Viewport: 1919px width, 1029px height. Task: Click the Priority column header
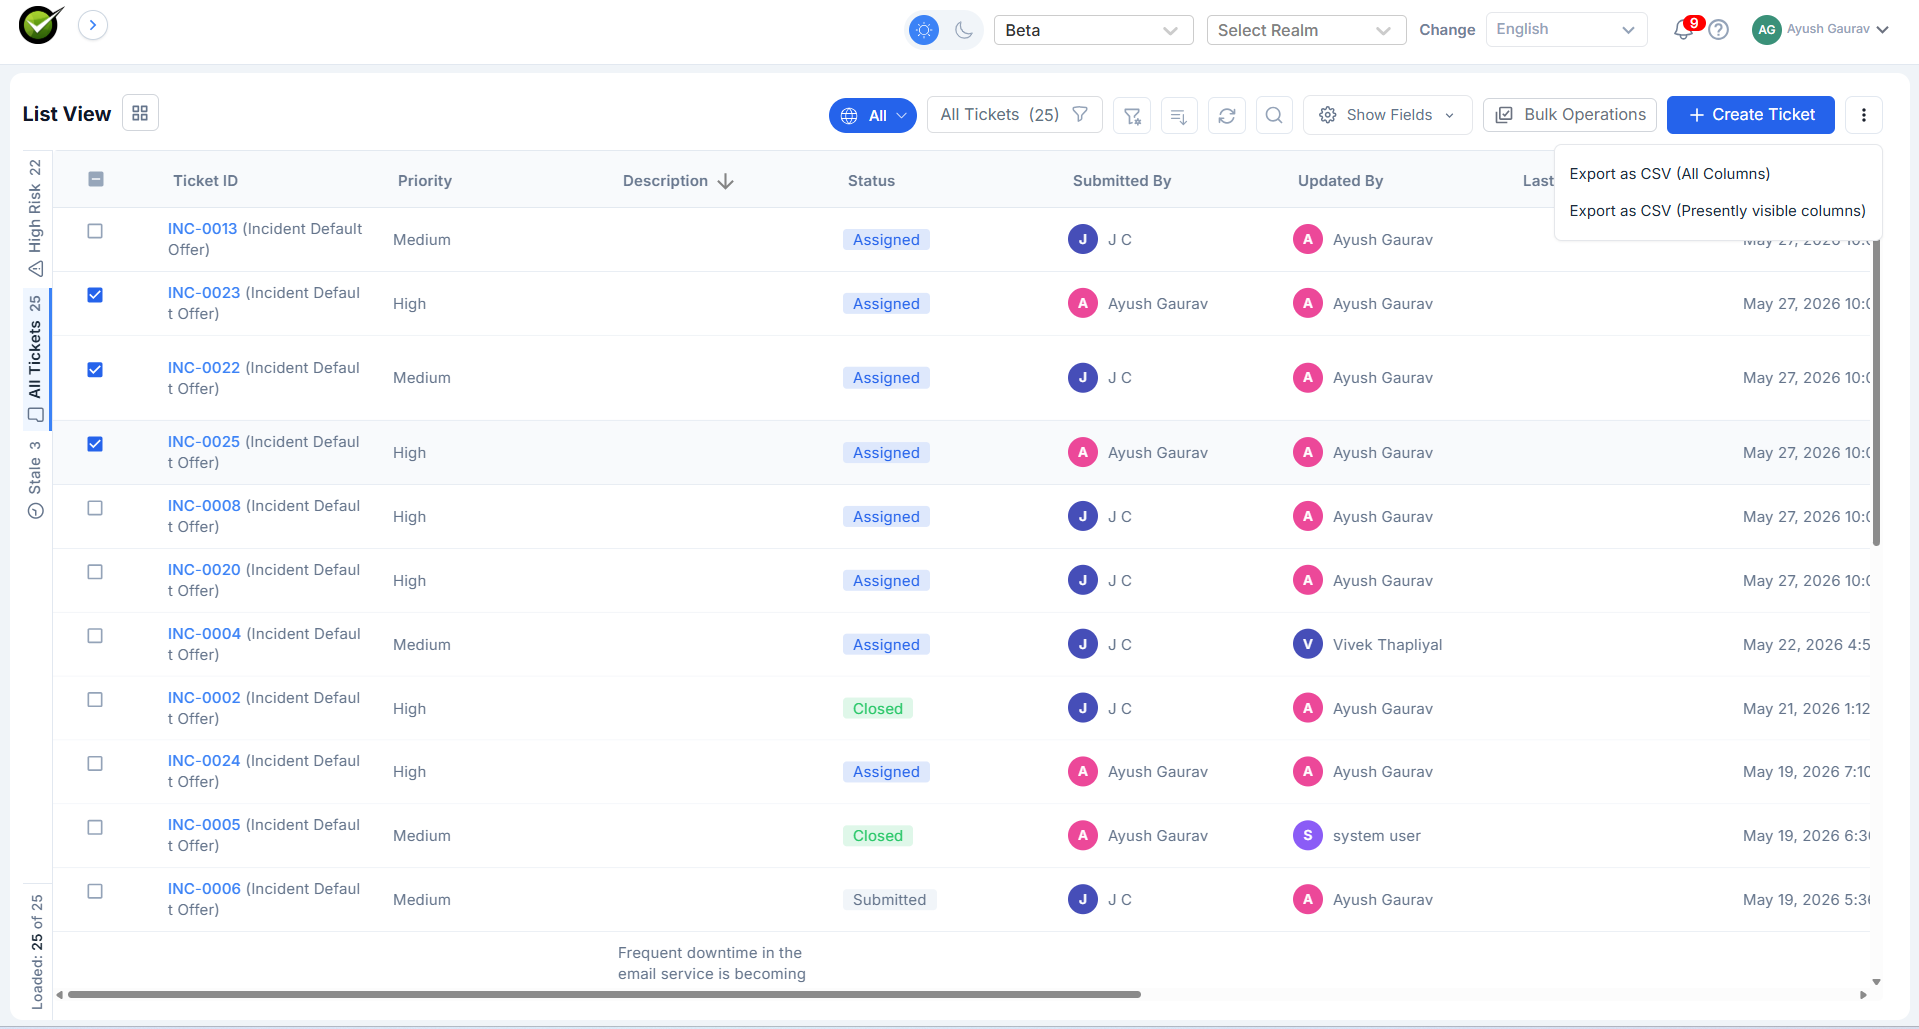(425, 181)
